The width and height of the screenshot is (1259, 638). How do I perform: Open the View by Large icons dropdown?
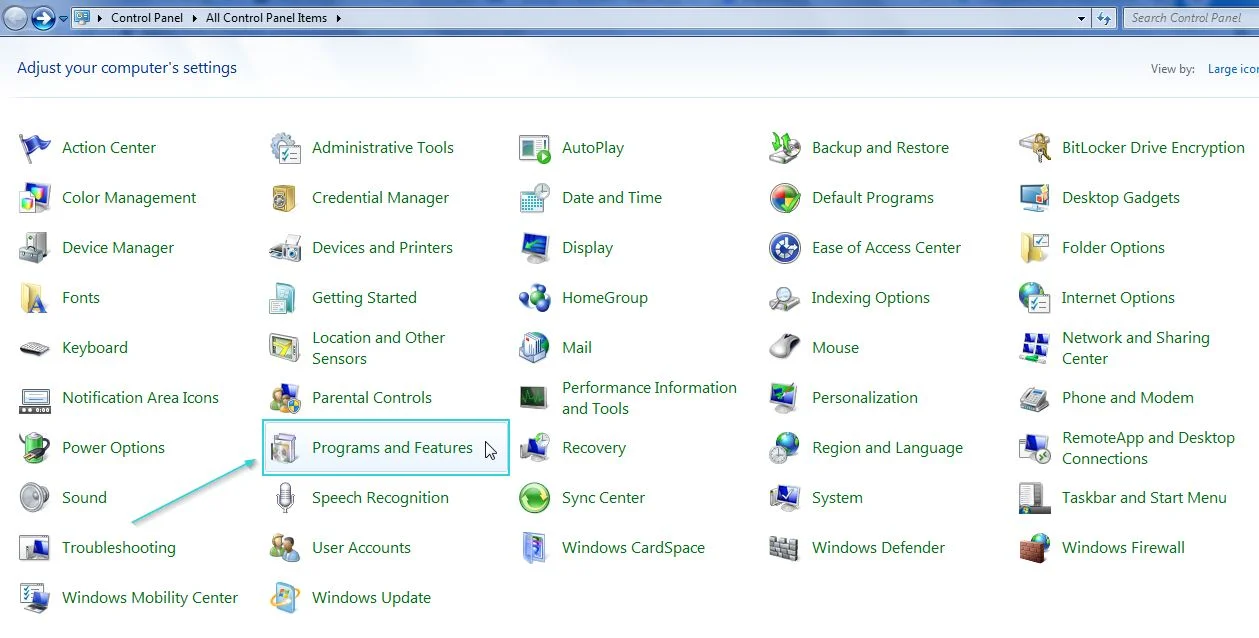coord(1233,69)
